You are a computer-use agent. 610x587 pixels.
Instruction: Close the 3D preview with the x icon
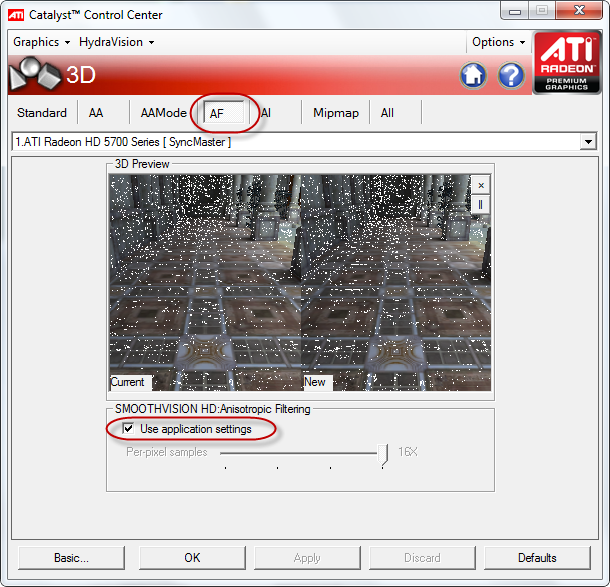tap(481, 186)
